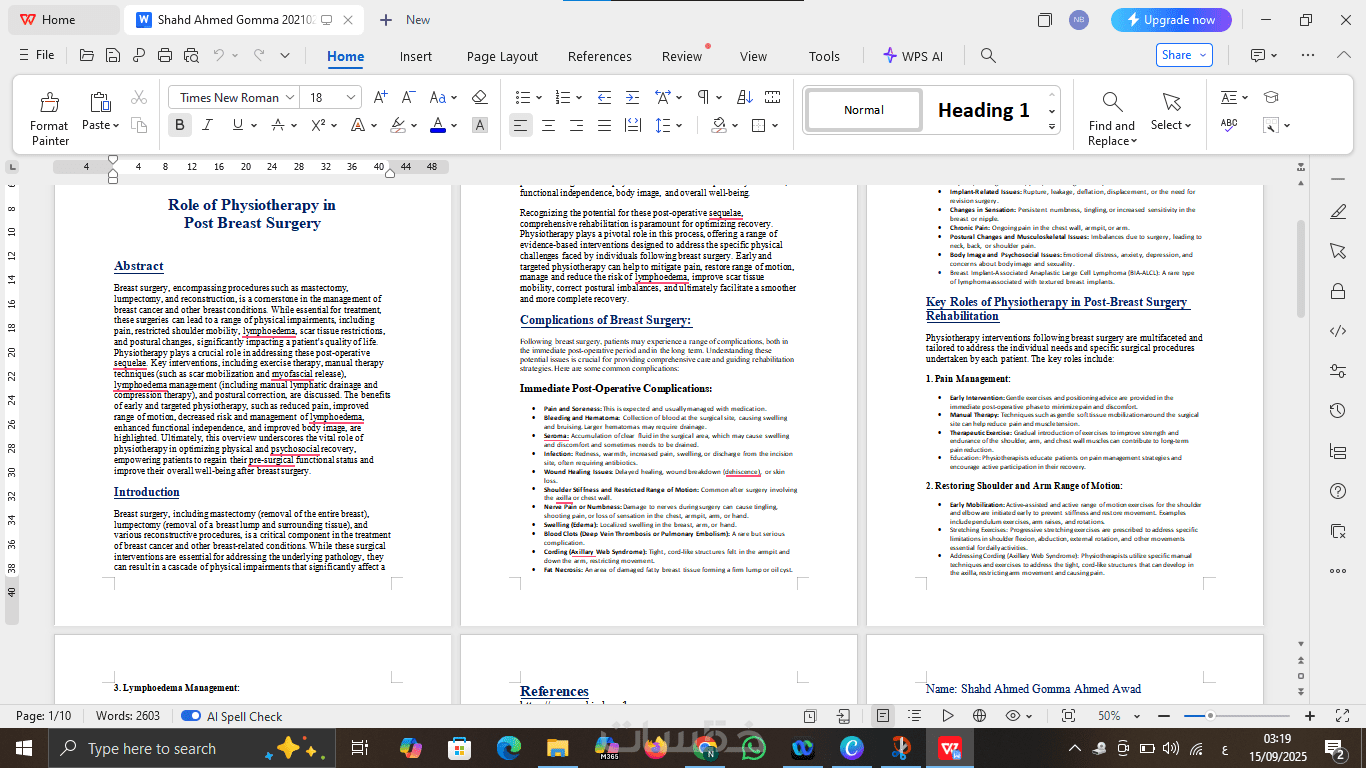Click the Cut scissors icon
1366x768 pixels.
(139, 98)
